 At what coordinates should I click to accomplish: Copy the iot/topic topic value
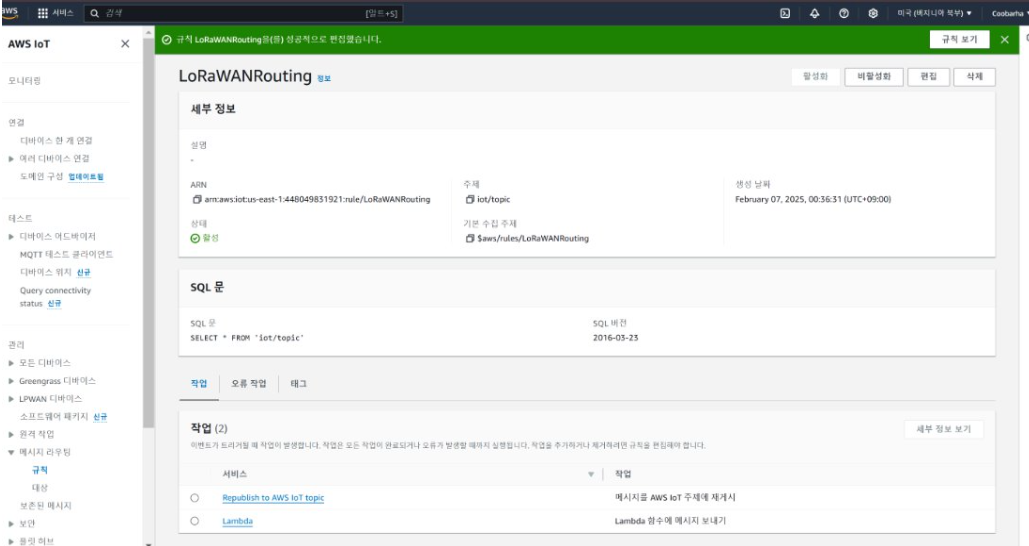469,200
